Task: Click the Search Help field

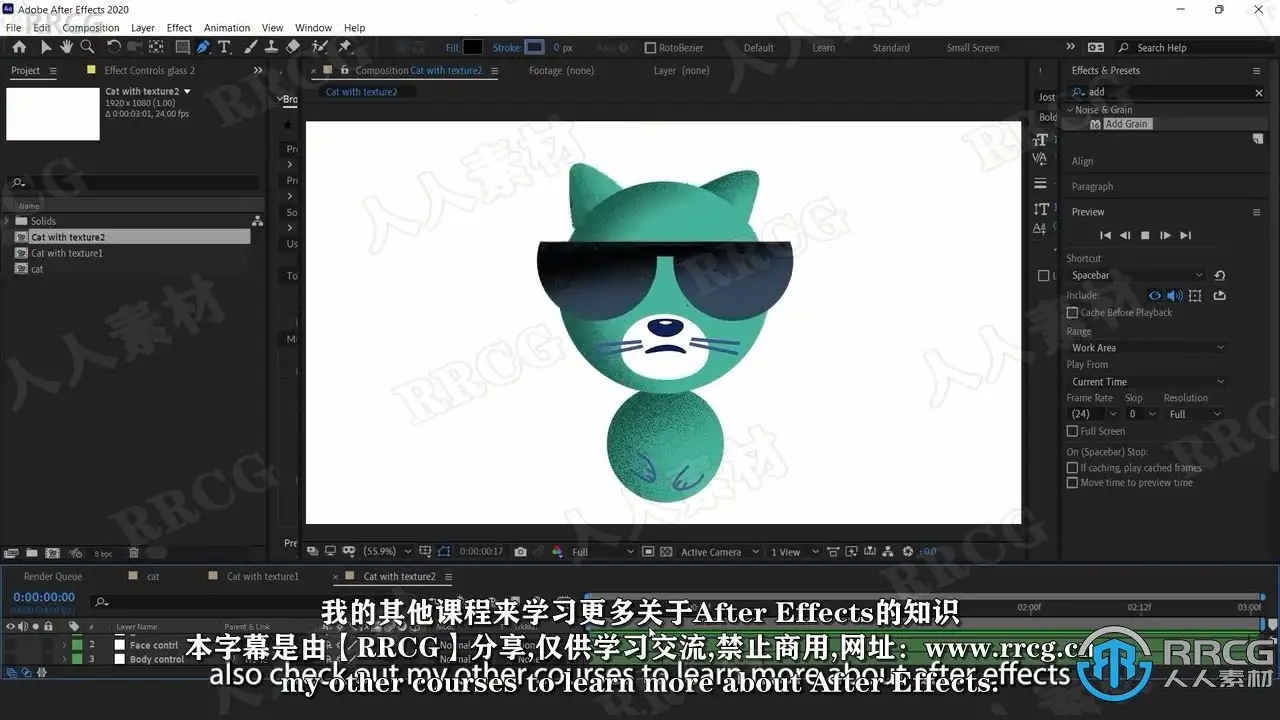Action: coord(1192,48)
